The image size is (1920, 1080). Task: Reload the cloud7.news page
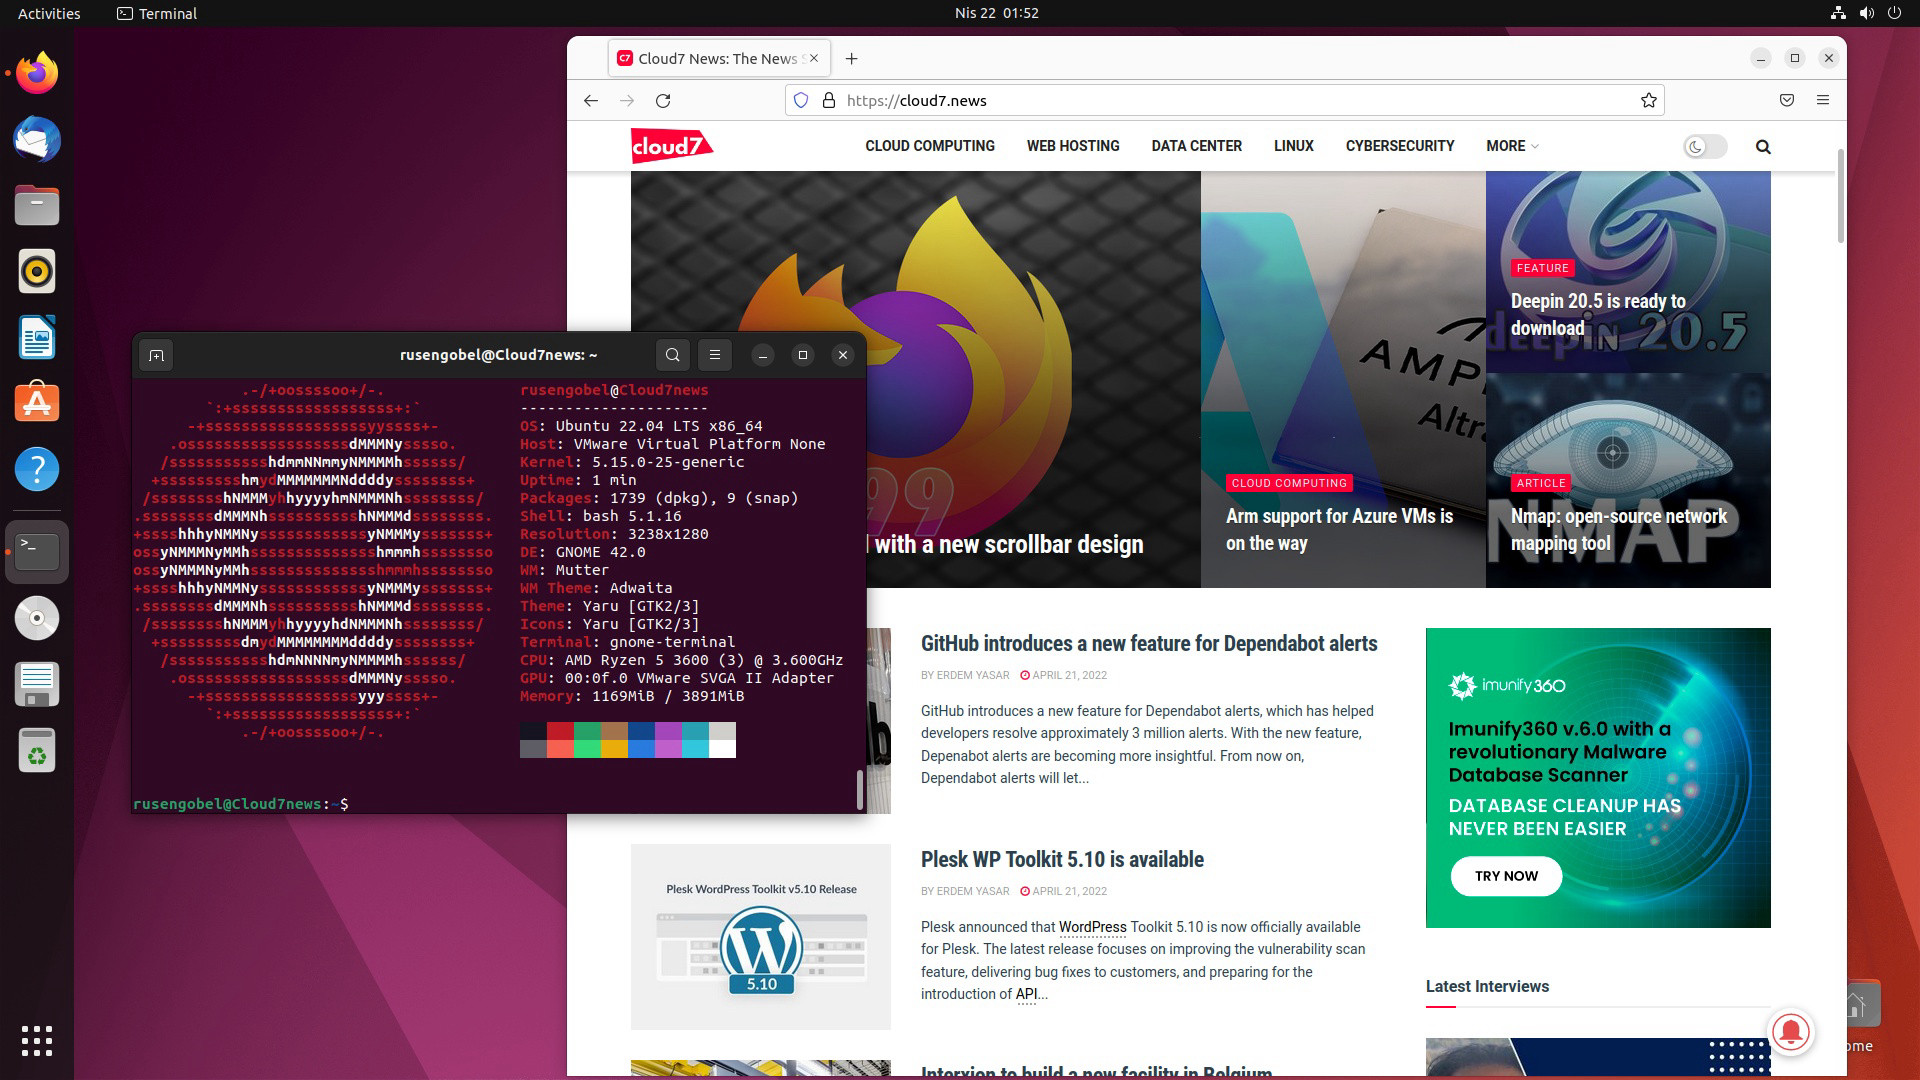point(663,100)
